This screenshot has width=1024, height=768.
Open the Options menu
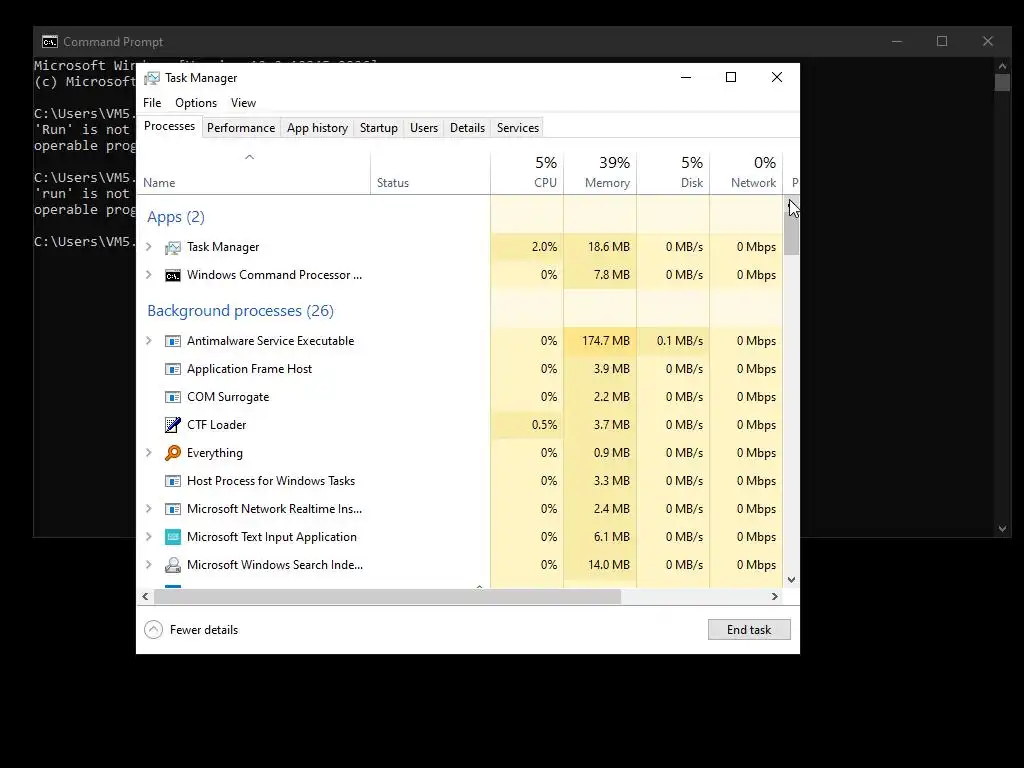(x=196, y=103)
